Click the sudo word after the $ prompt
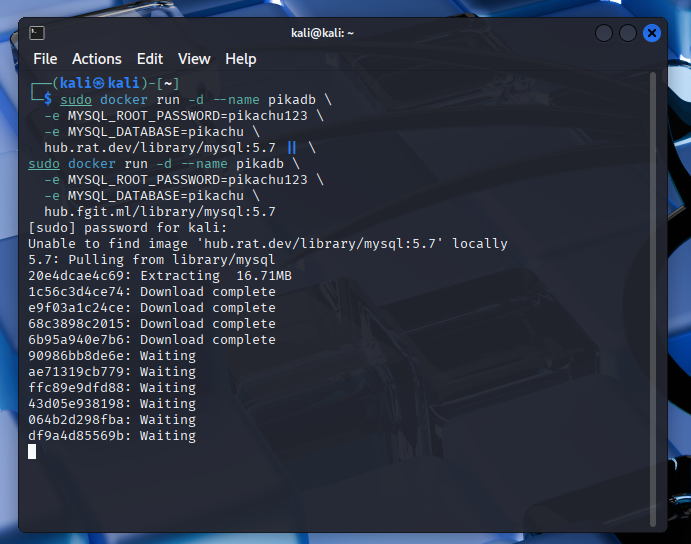Image resolution: width=691 pixels, height=544 pixels. click(75, 100)
